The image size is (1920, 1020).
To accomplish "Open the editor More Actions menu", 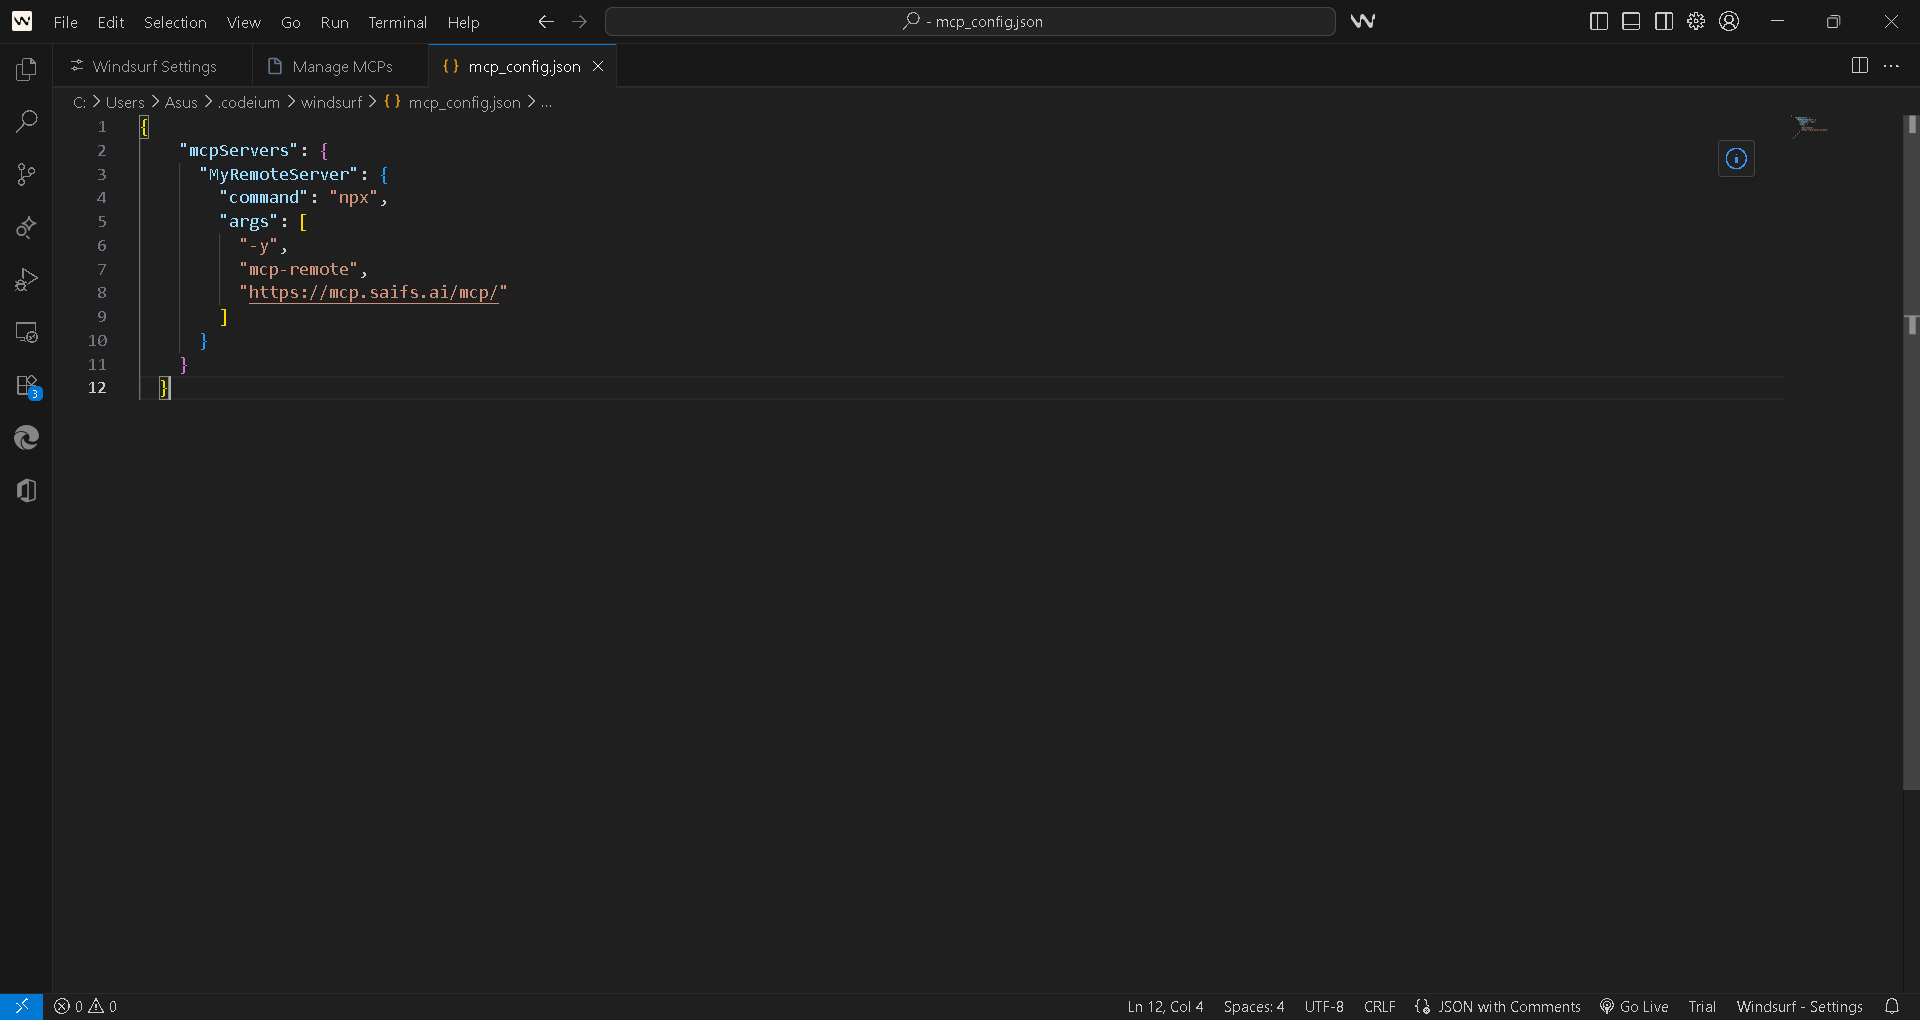I will pos(1891,66).
